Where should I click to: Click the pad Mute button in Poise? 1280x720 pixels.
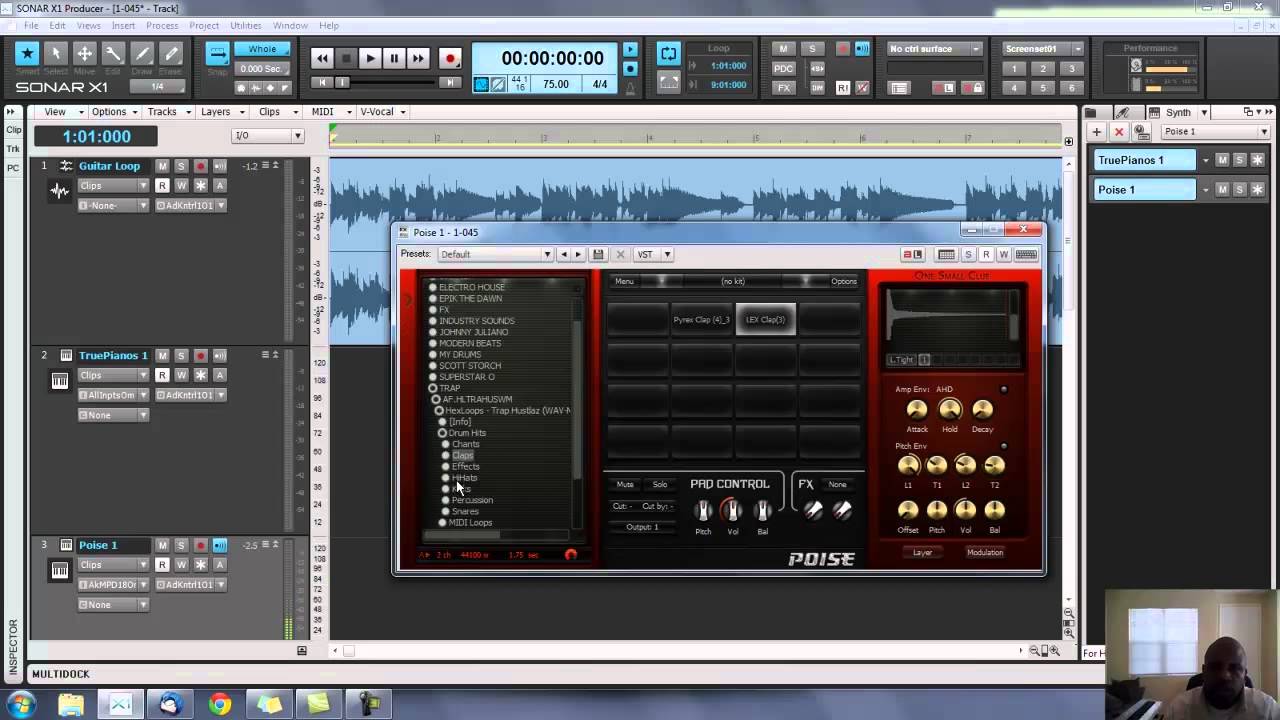point(625,484)
